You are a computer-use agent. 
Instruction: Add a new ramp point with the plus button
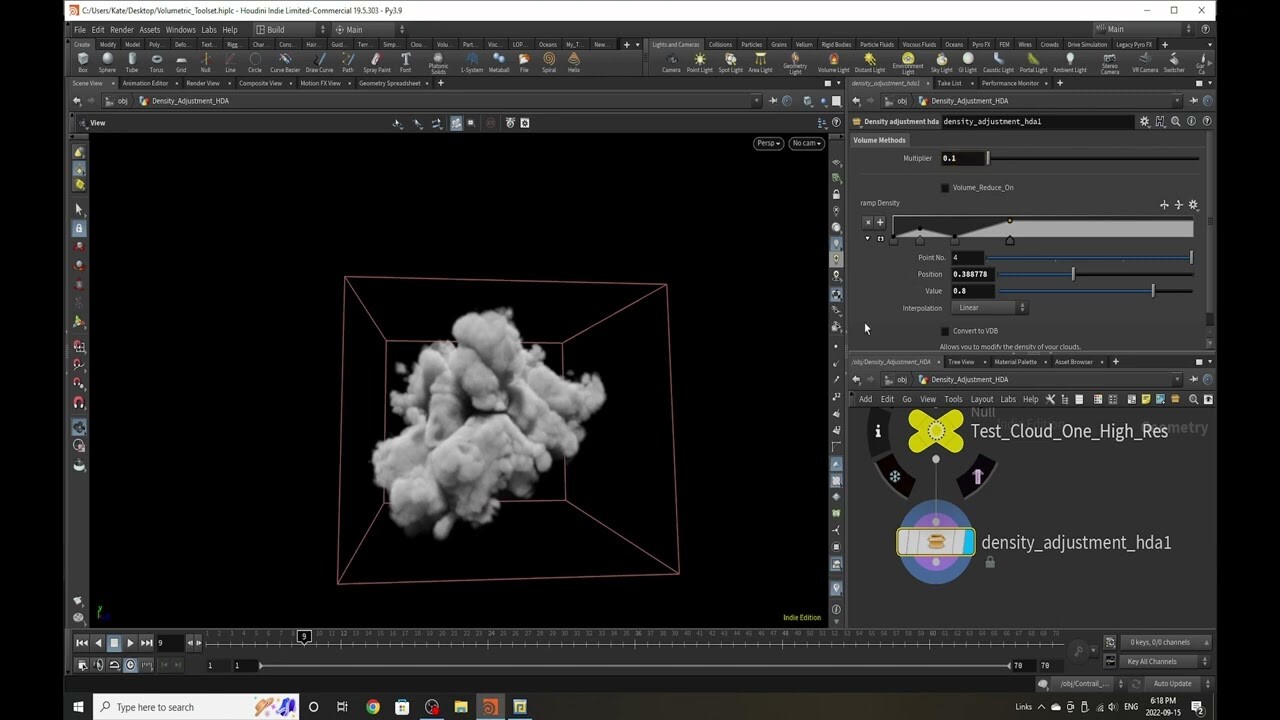tap(880, 222)
